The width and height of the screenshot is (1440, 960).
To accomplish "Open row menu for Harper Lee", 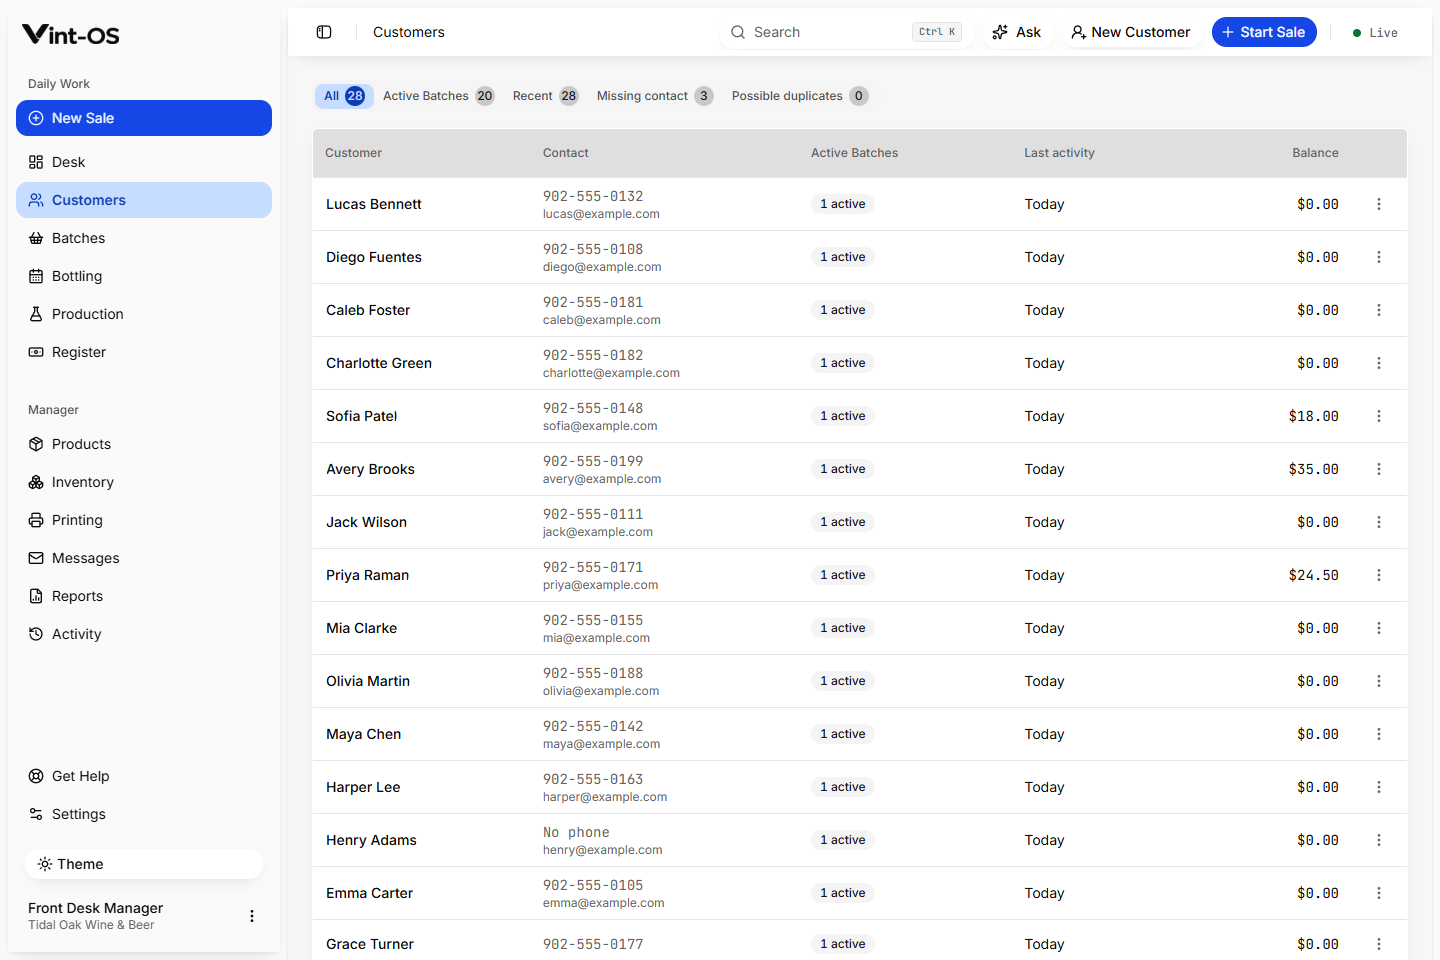I will tap(1379, 787).
